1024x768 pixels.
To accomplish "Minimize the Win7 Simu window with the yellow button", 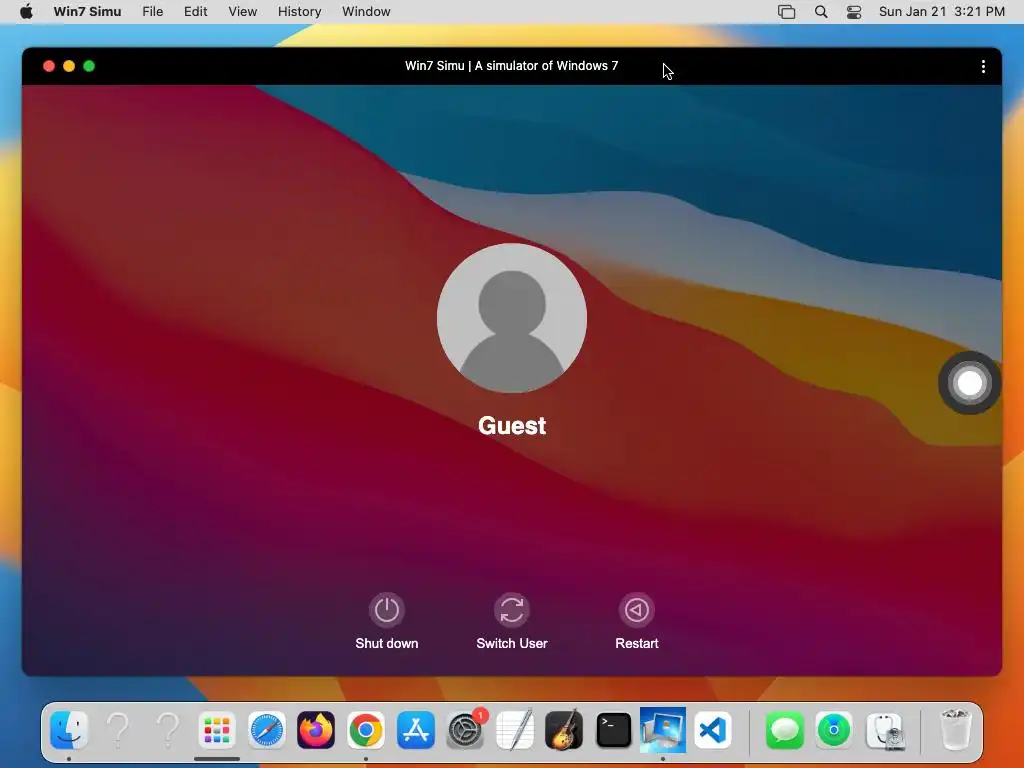I will (x=69, y=66).
